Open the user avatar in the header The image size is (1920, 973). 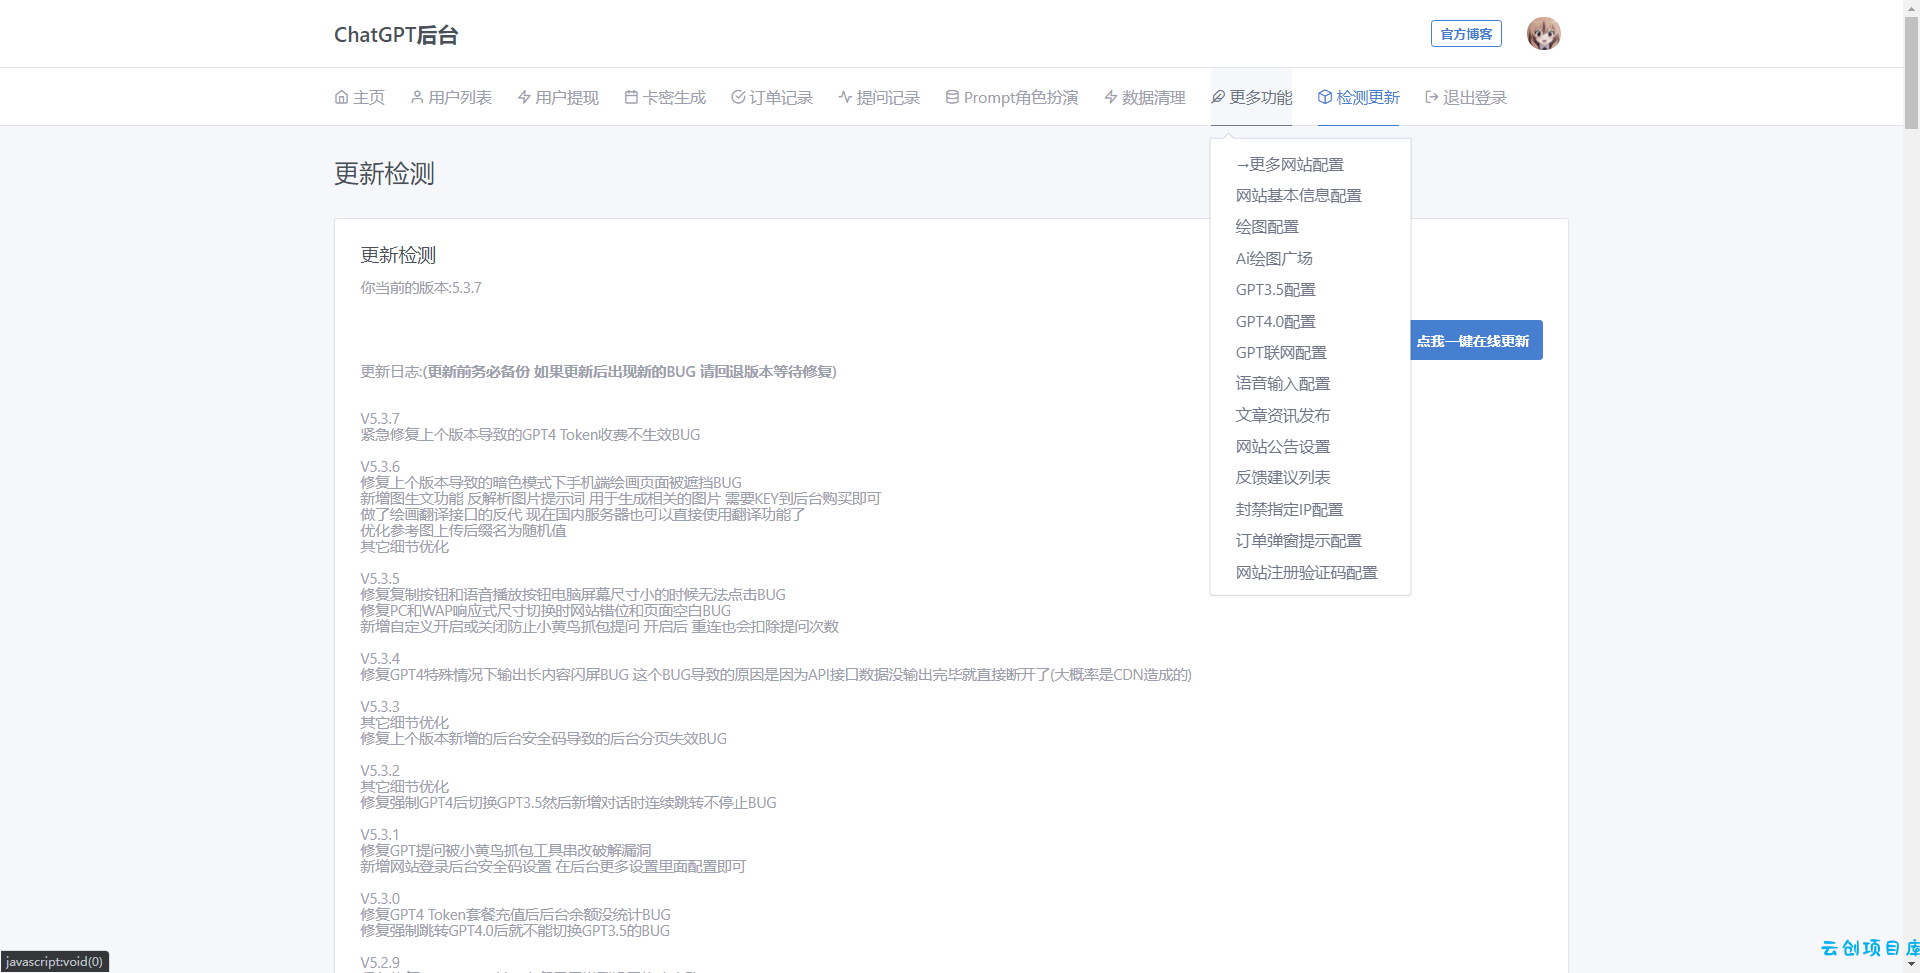pos(1543,34)
